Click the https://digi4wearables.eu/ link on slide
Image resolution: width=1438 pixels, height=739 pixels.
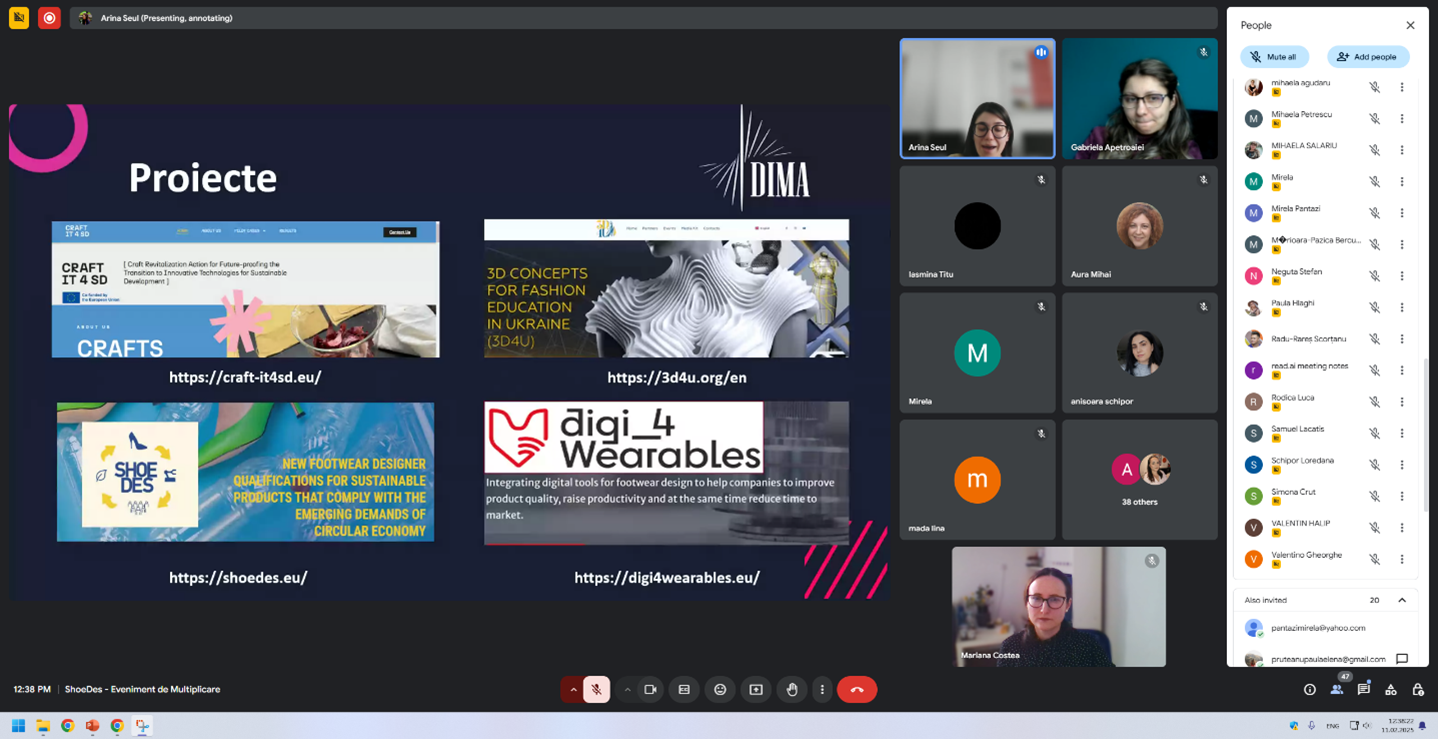[x=667, y=577]
